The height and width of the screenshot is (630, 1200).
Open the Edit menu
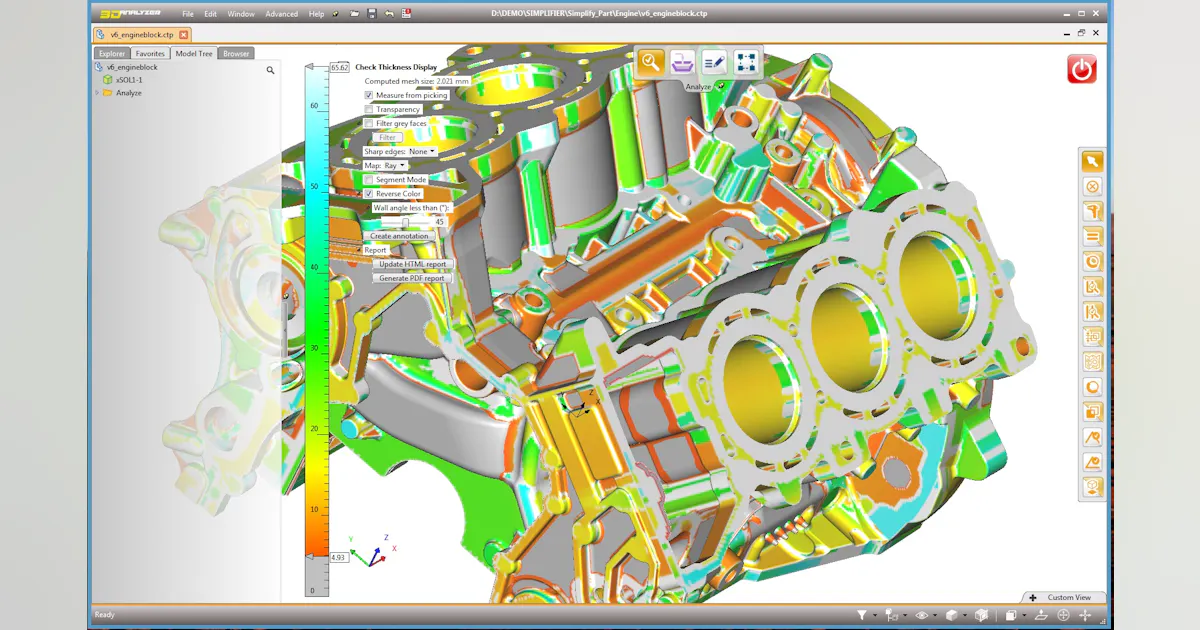click(x=210, y=14)
